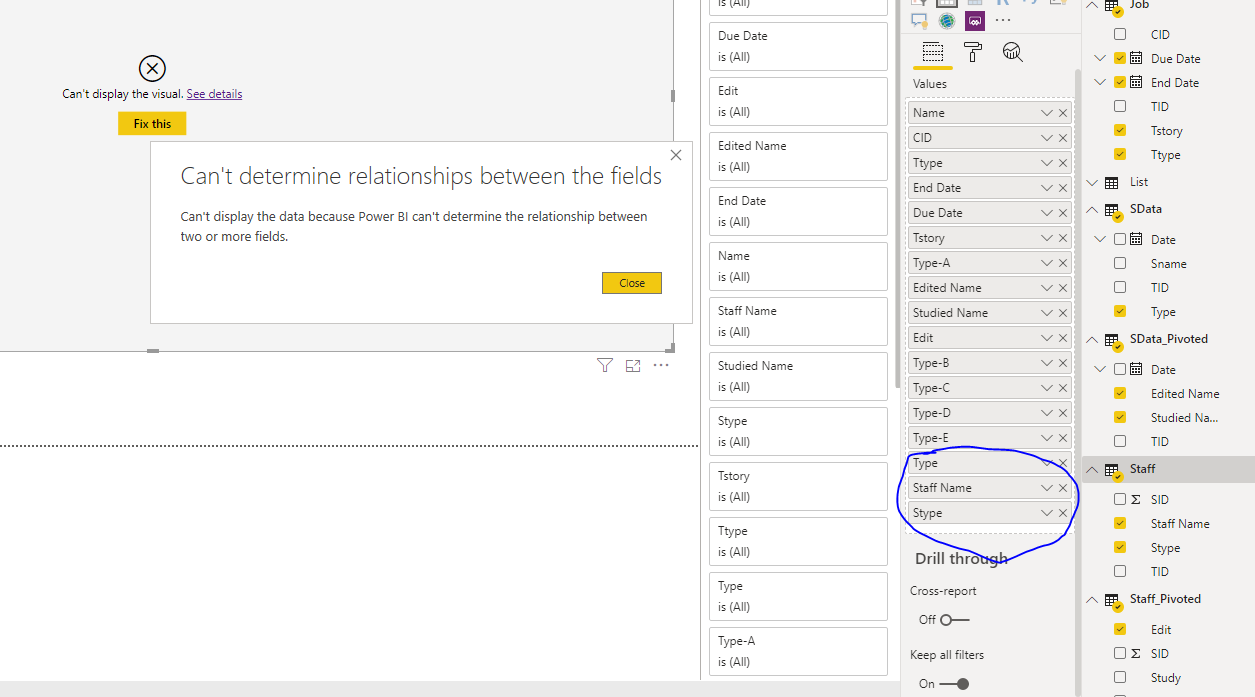Remove Studied Name from Values

(x=1063, y=313)
